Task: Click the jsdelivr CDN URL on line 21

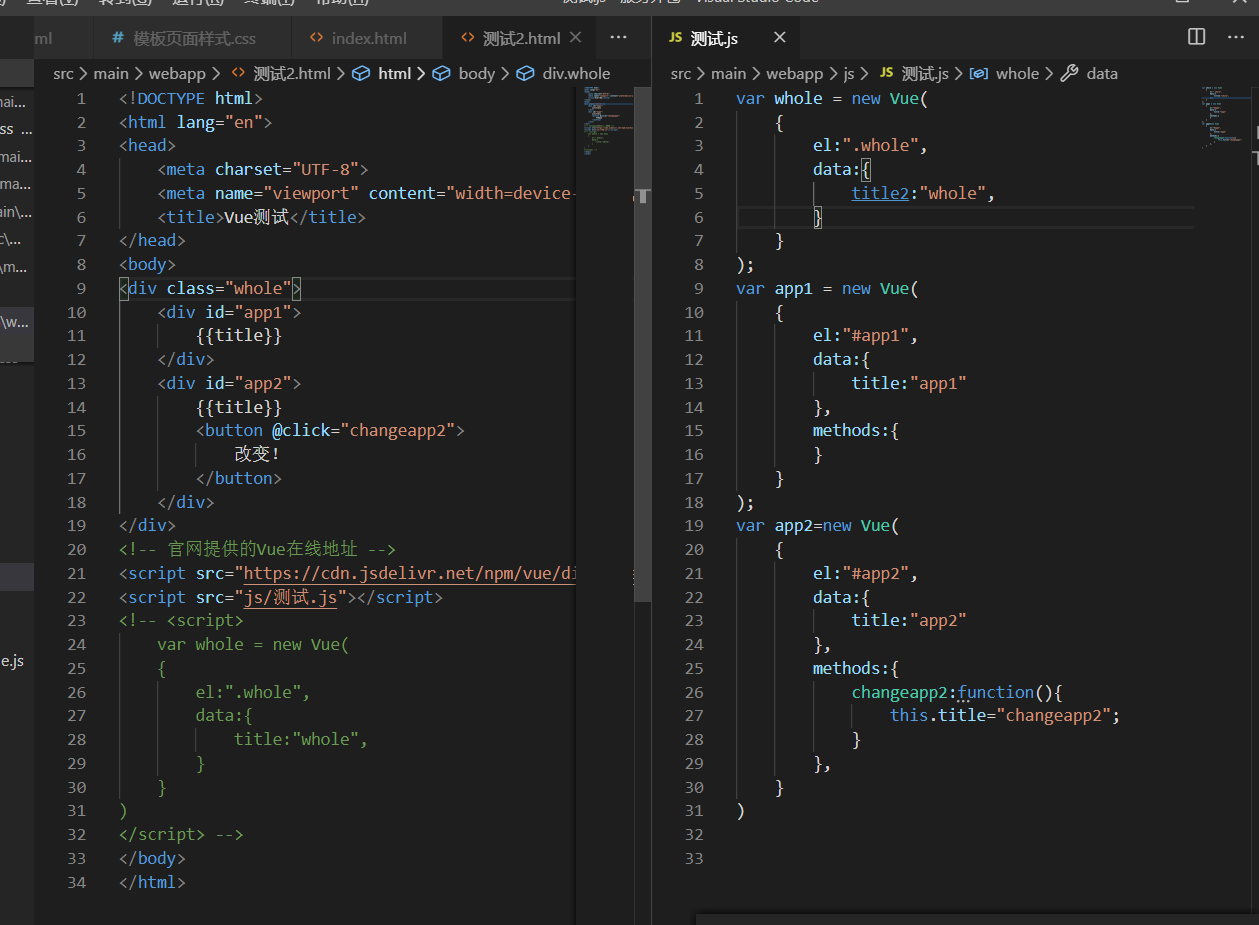Action: (409, 573)
